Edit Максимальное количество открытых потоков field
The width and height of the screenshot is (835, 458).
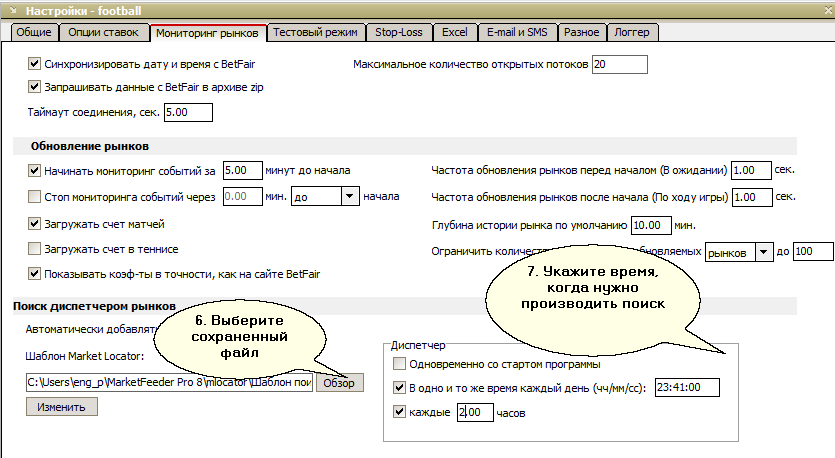620,64
